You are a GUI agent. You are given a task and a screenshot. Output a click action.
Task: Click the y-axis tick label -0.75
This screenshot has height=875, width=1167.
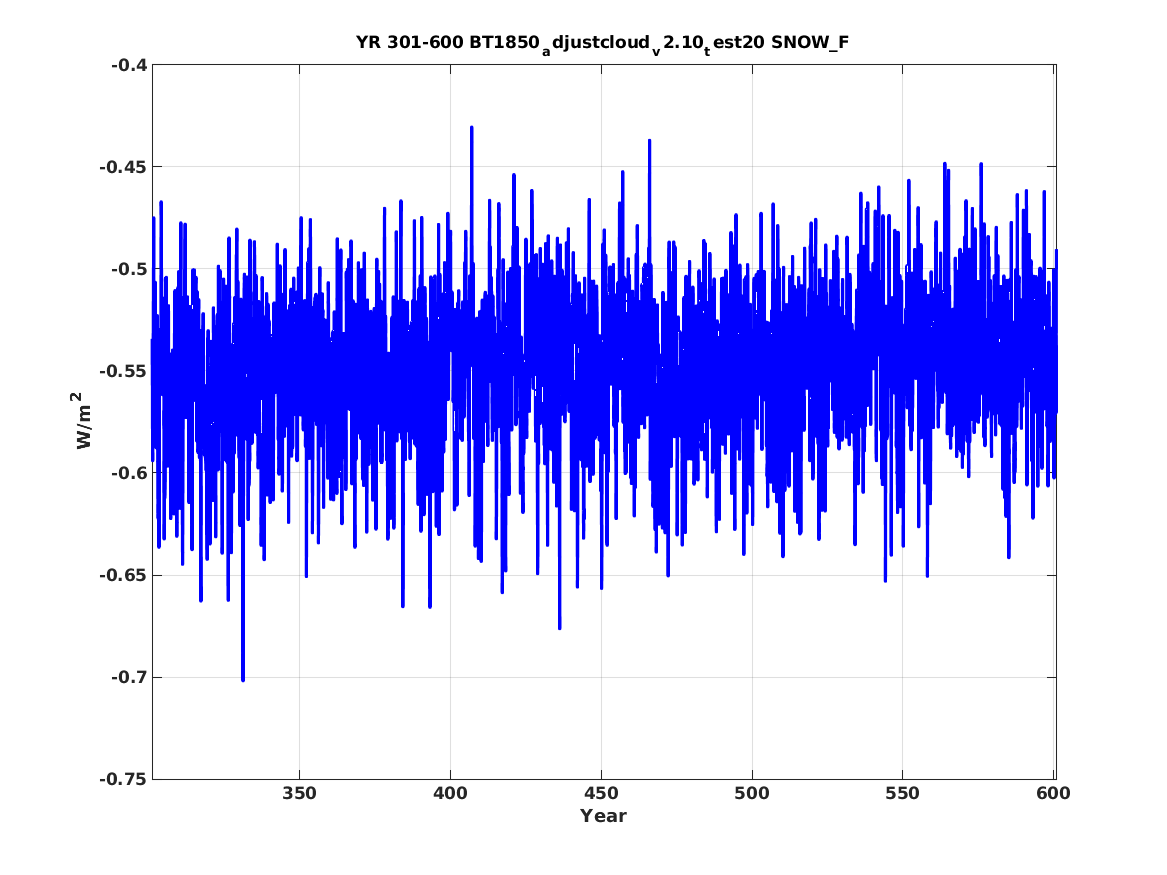click(x=123, y=780)
